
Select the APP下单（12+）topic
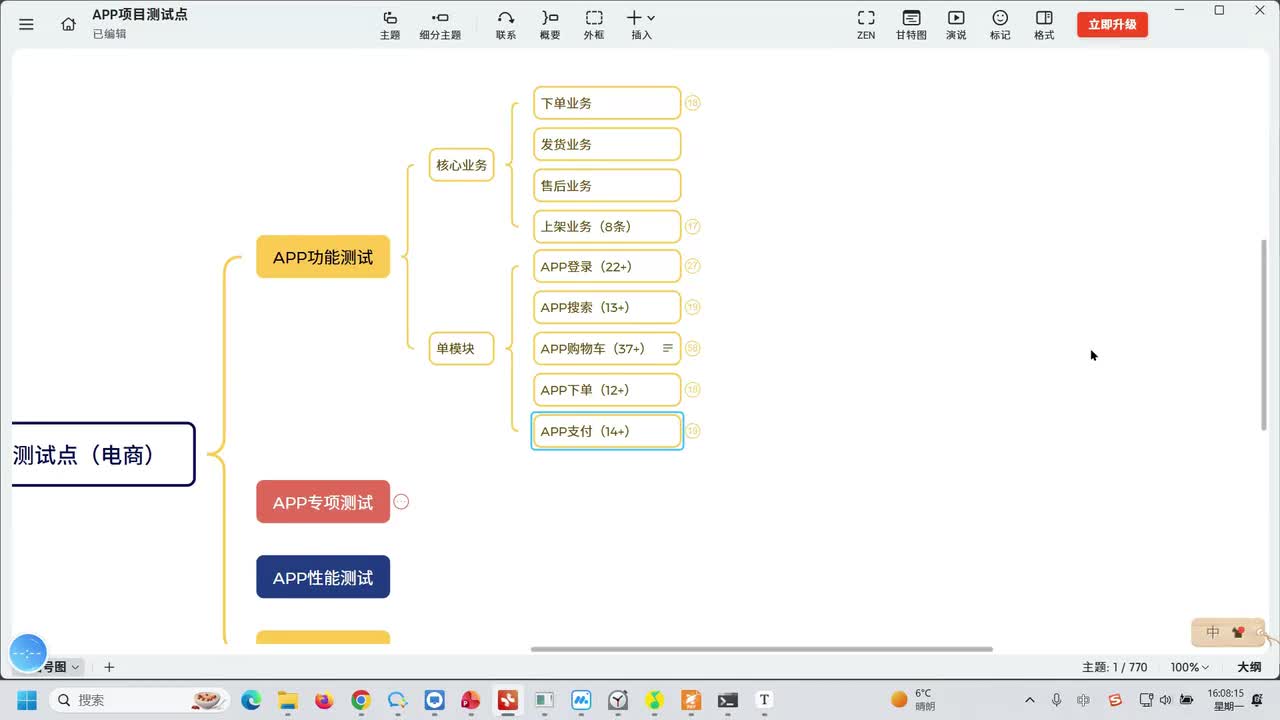(x=607, y=390)
